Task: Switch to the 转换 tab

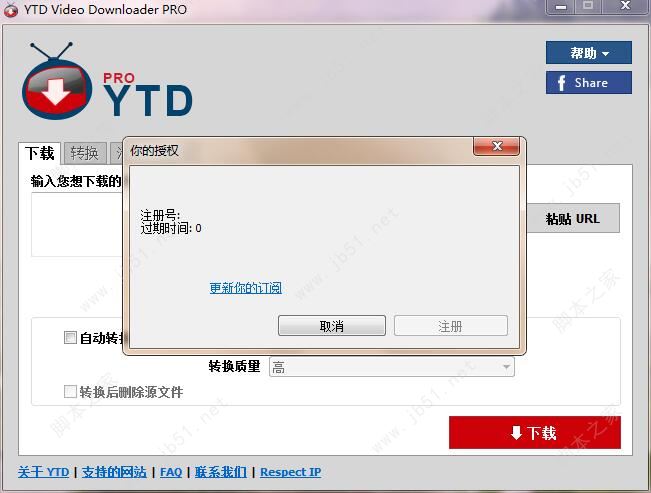Action: (85, 153)
